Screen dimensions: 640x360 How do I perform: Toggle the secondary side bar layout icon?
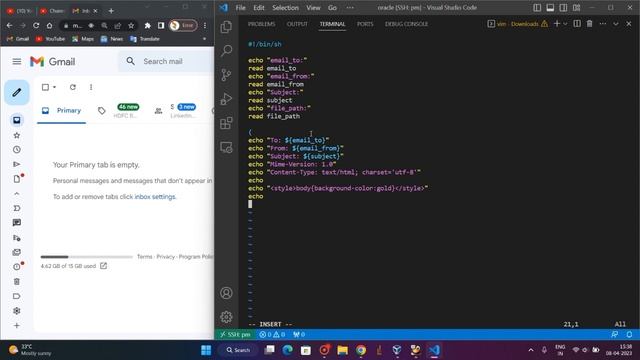pyautogui.click(x=563, y=7)
